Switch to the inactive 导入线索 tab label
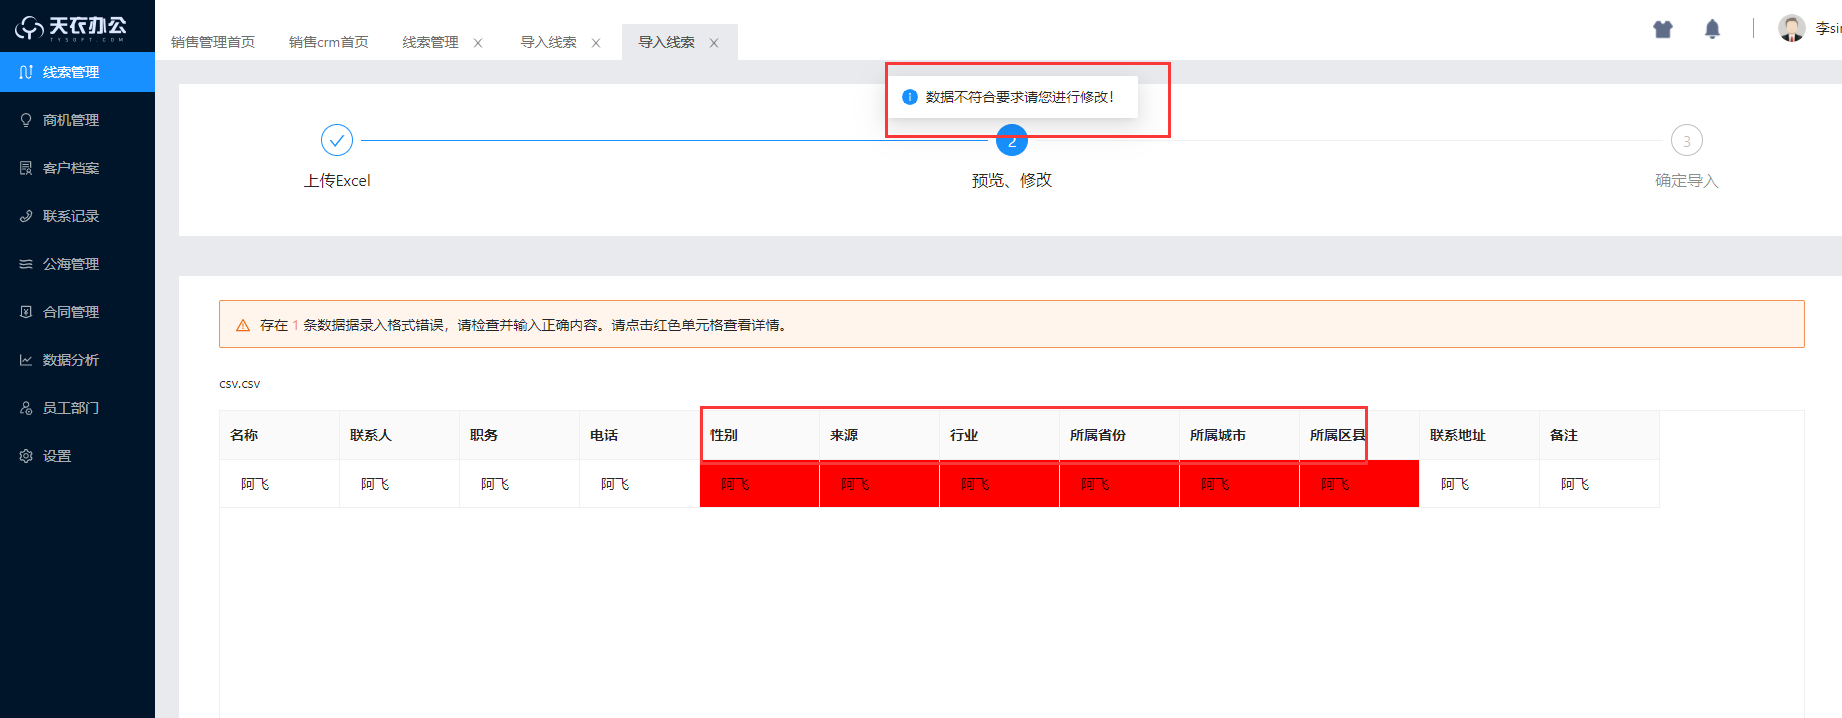The width and height of the screenshot is (1842, 718). click(x=549, y=42)
